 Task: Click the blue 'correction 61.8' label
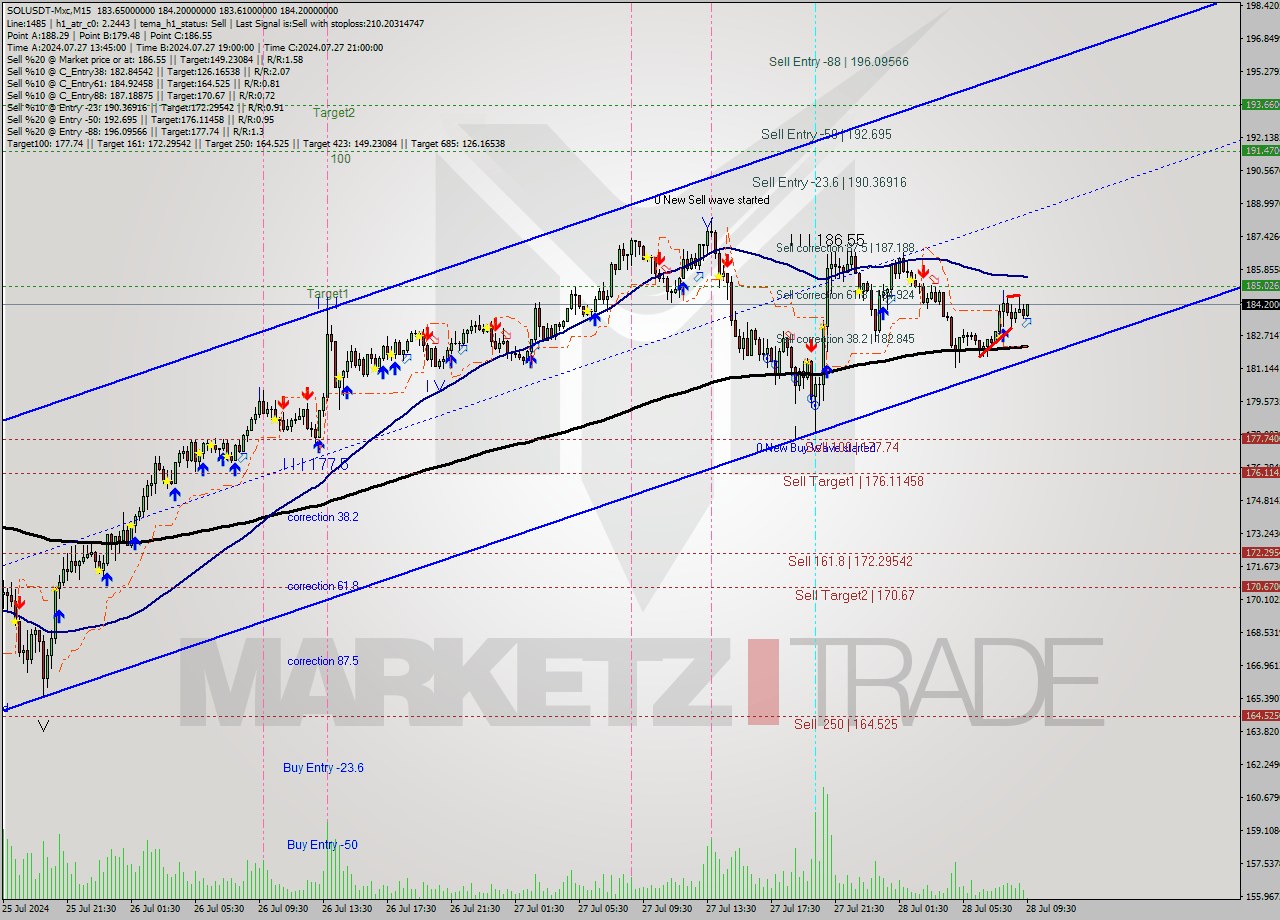point(322,586)
